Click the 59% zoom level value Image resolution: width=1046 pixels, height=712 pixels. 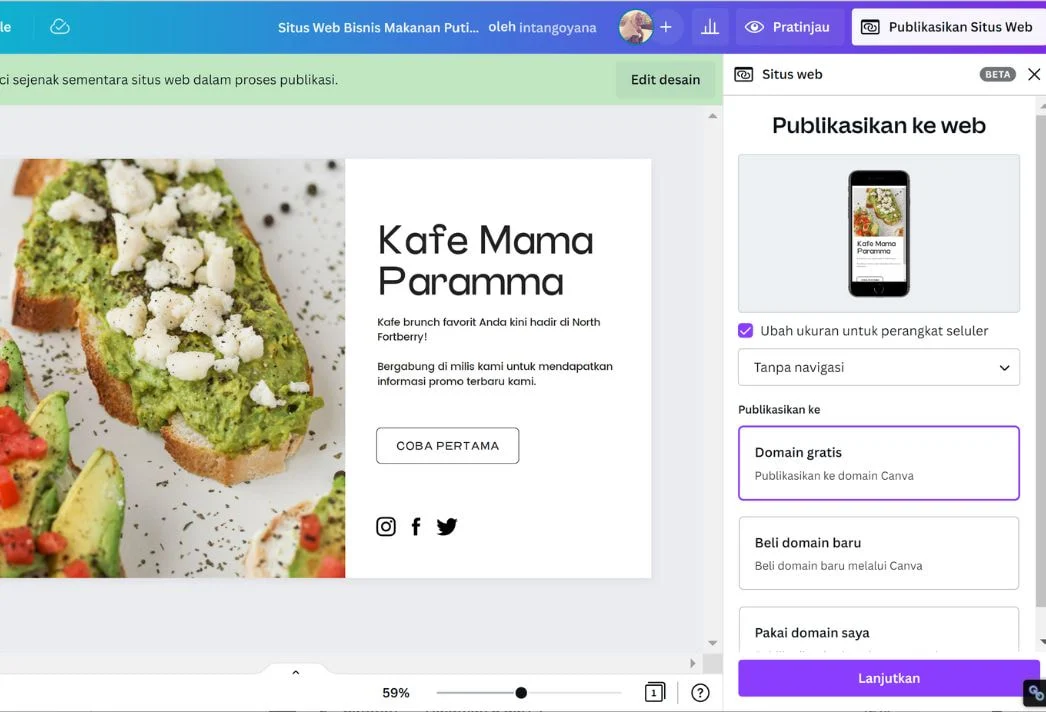(x=396, y=693)
